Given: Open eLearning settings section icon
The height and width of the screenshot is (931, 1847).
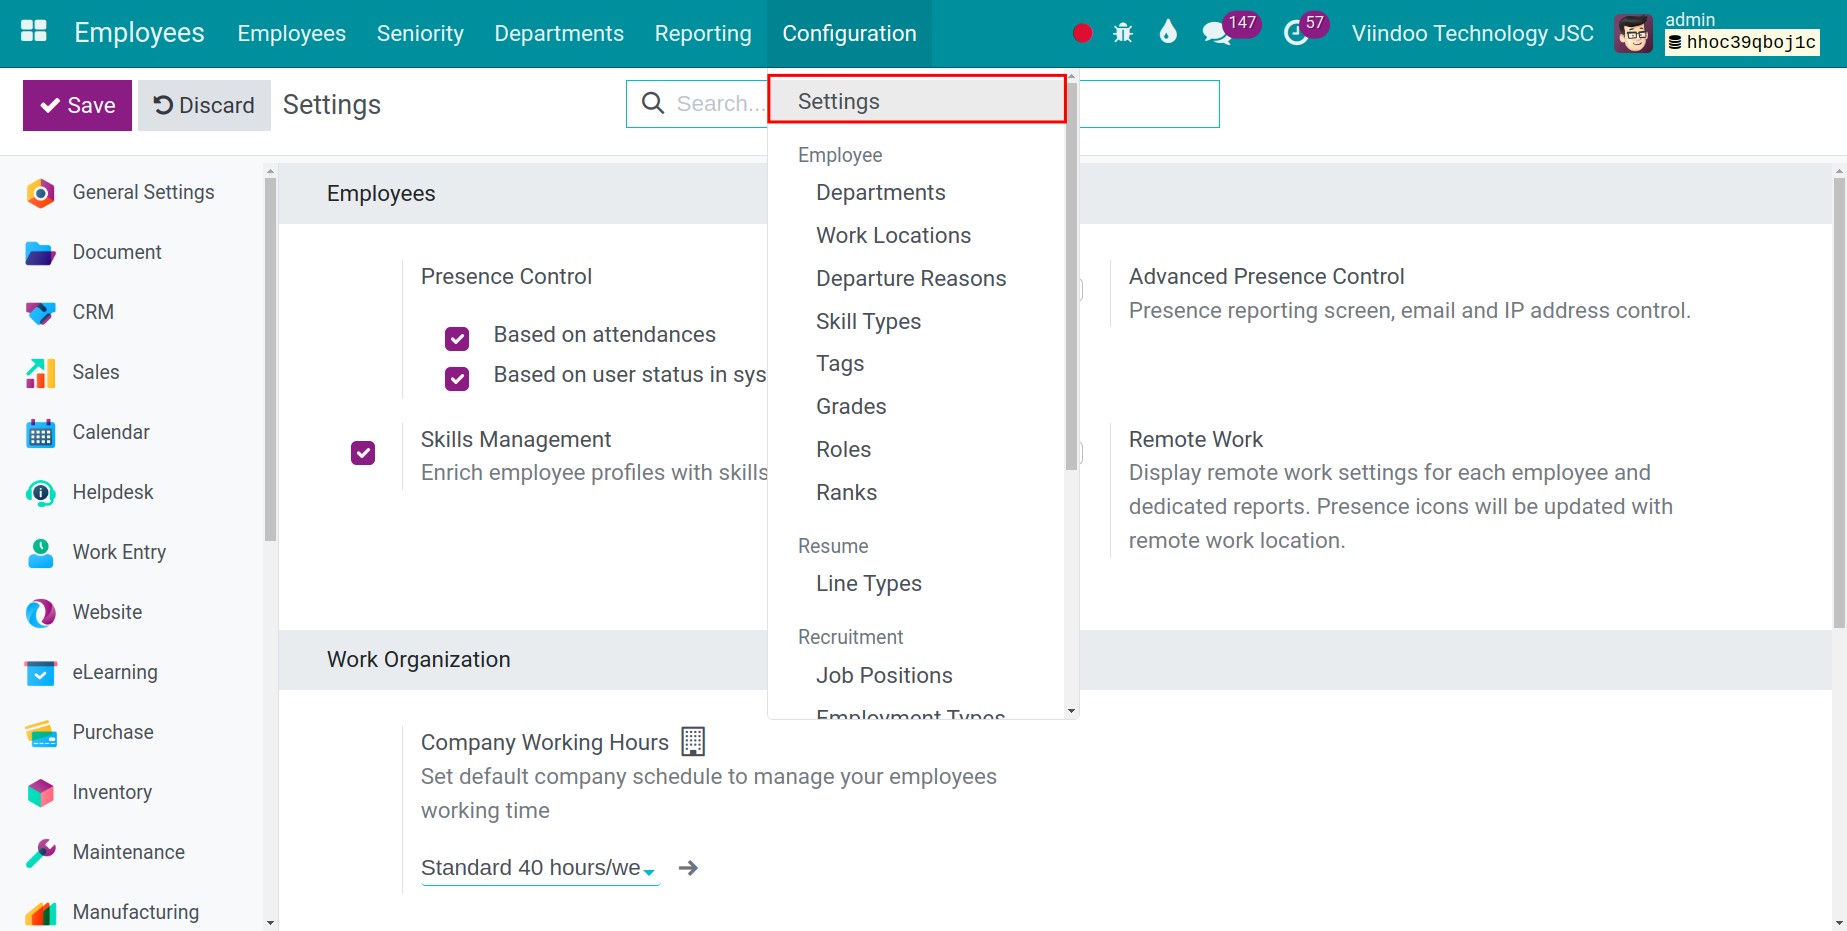Looking at the screenshot, I should pyautogui.click(x=40, y=673).
